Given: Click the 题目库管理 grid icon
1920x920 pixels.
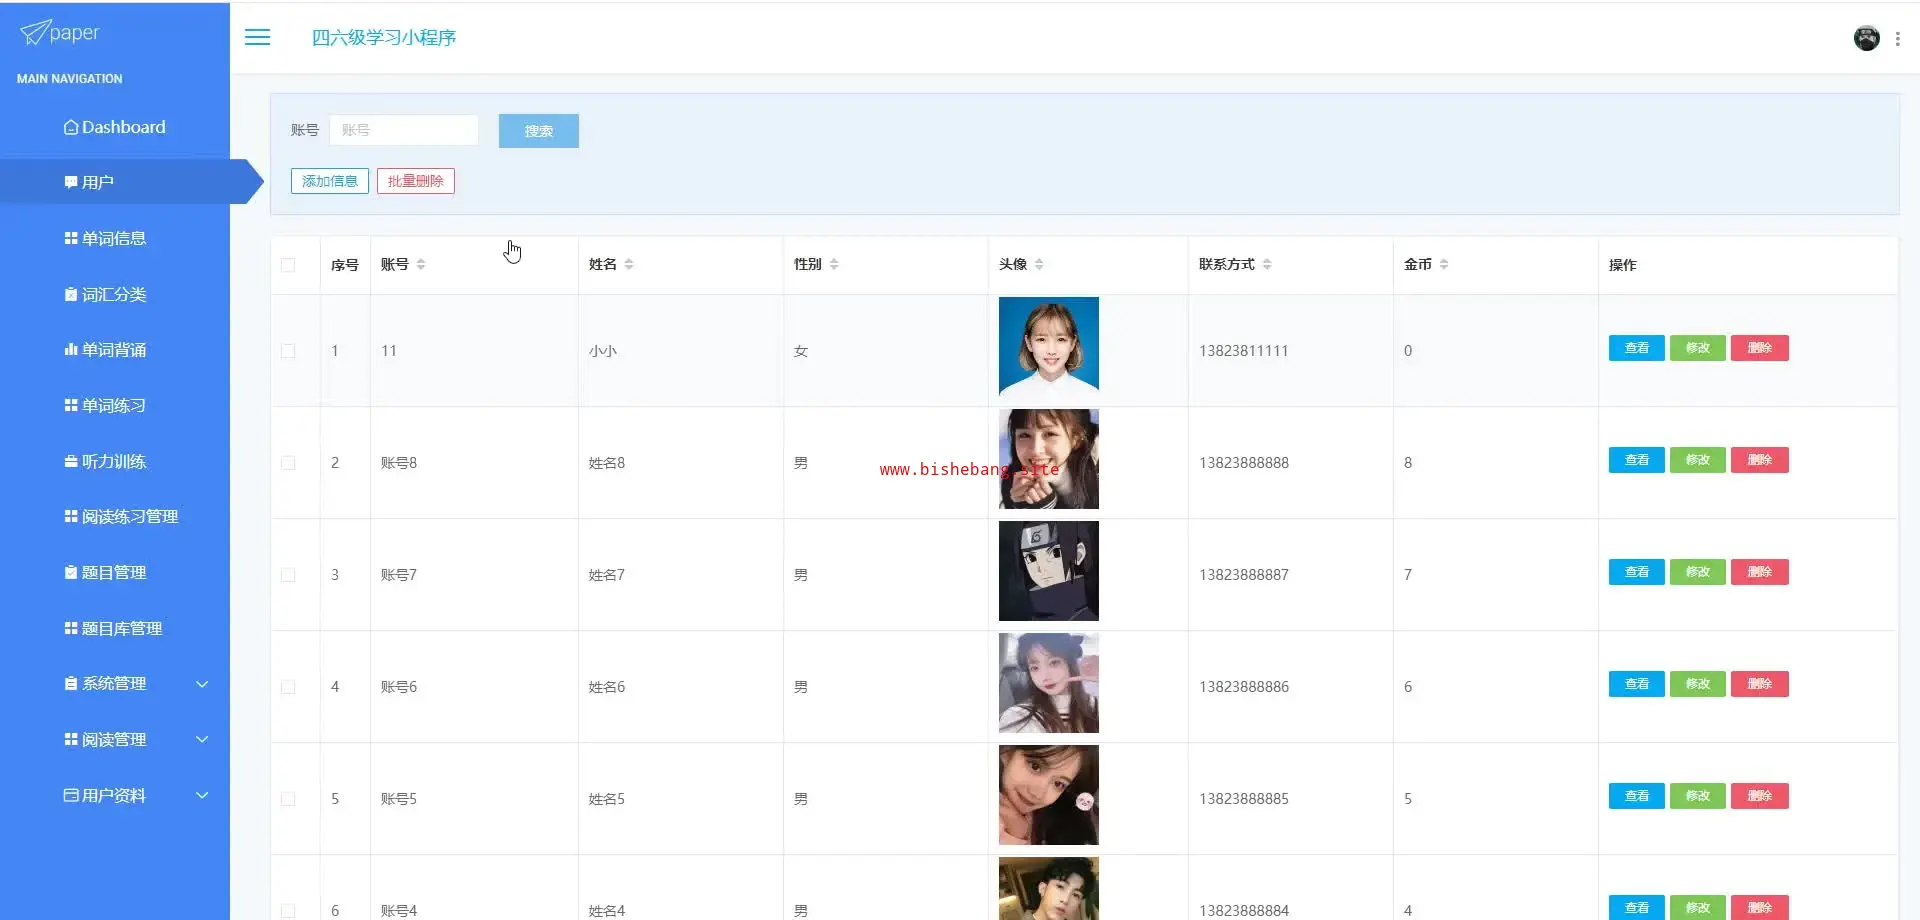Looking at the screenshot, I should [71, 628].
